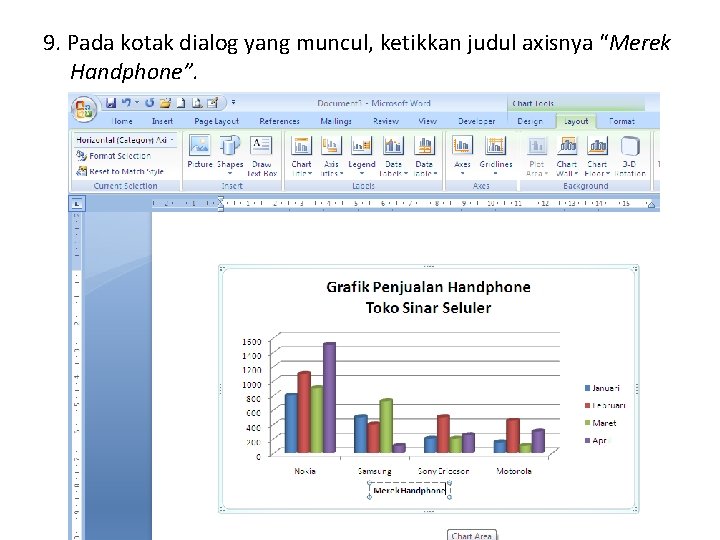Image resolution: width=720 pixels, height=540 pixels.
Task: Open the Gridlines menu
Action: tap(495, 155)
